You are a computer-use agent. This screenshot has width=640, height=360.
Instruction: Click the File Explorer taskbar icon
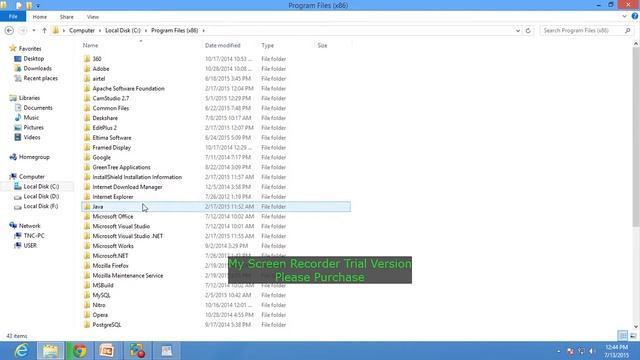(51, 351)
